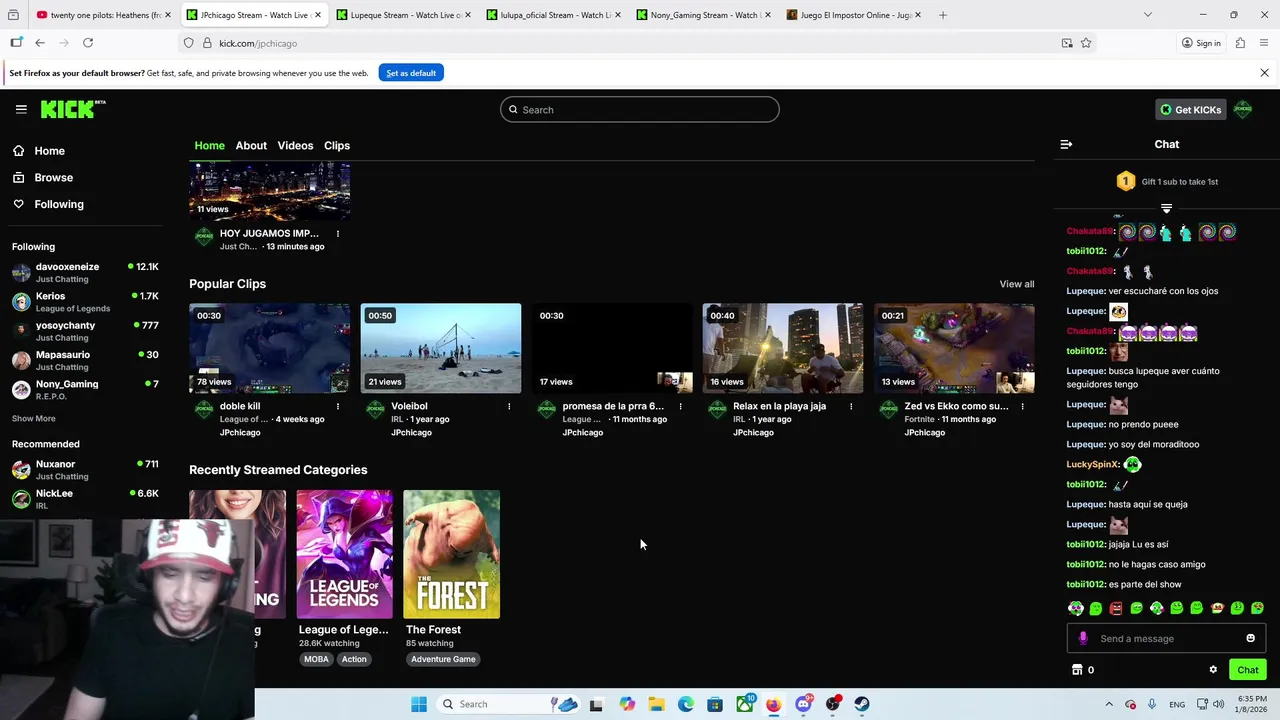Open Steam from the taskbar

[x=862, y=704]
